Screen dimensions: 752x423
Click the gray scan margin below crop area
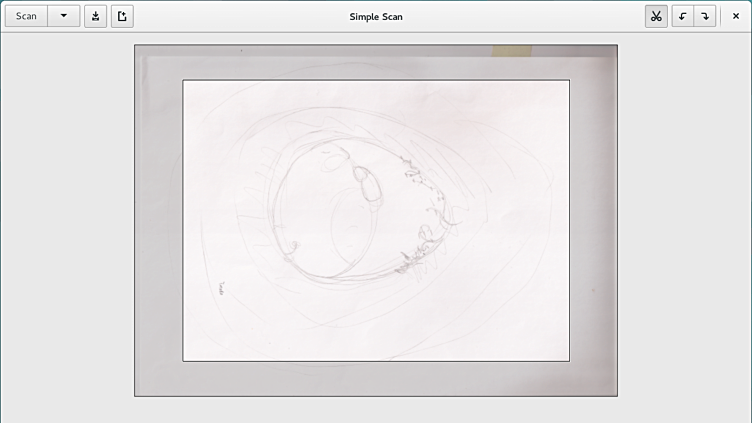(376, 379)
